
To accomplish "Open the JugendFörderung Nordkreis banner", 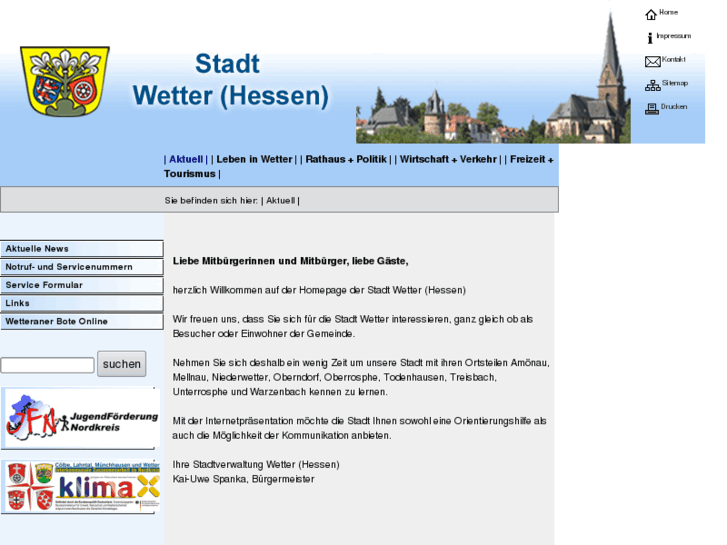I will click(x=81, y=418).
